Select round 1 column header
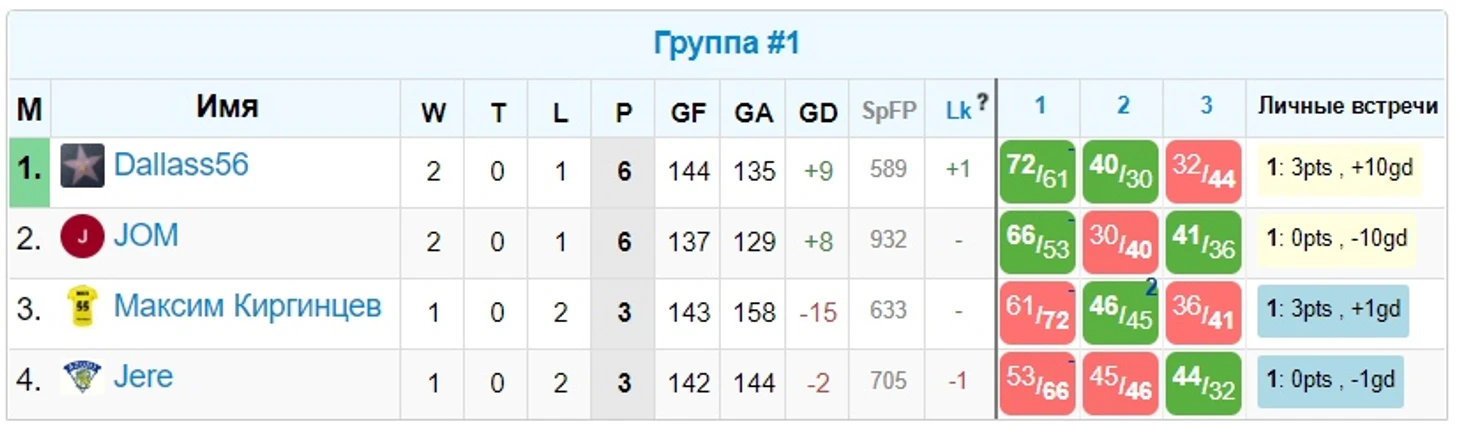Viewport: 1460px width, 436px height. tap(1040, 106)
